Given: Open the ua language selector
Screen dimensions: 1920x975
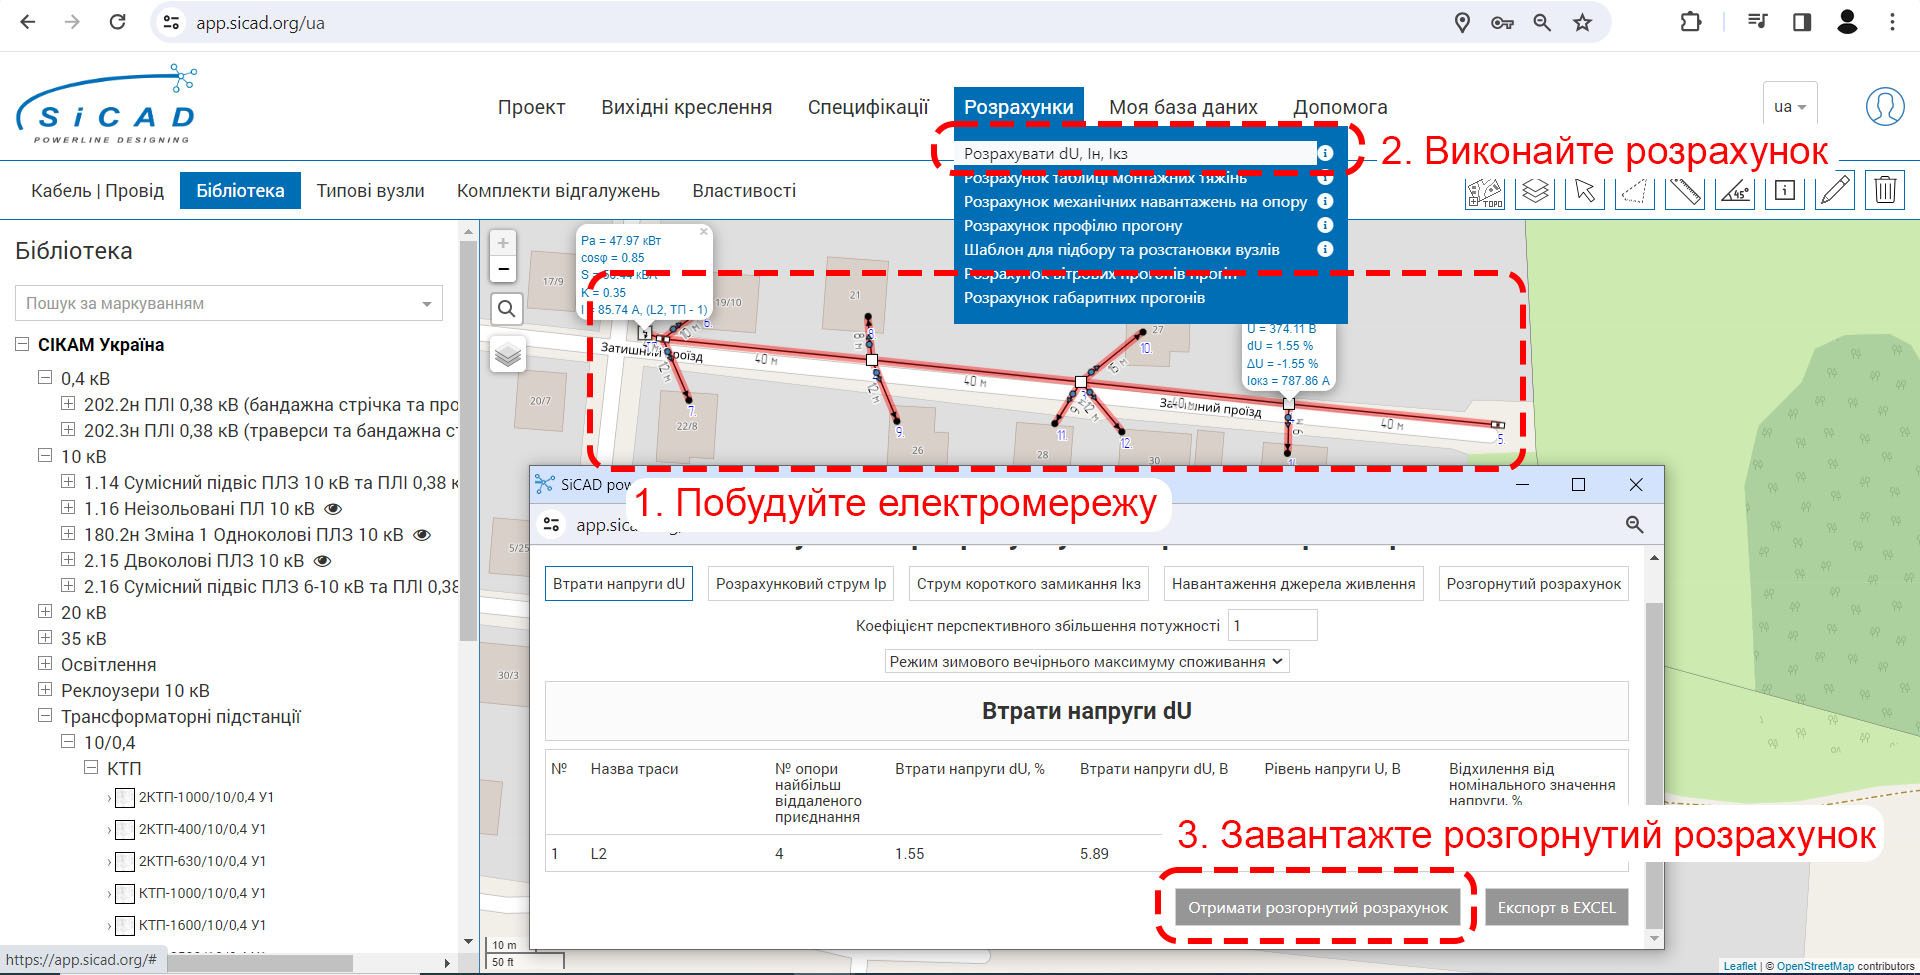Looking at the screenshot, I should pyautogui.click(x=1790, y=107).
